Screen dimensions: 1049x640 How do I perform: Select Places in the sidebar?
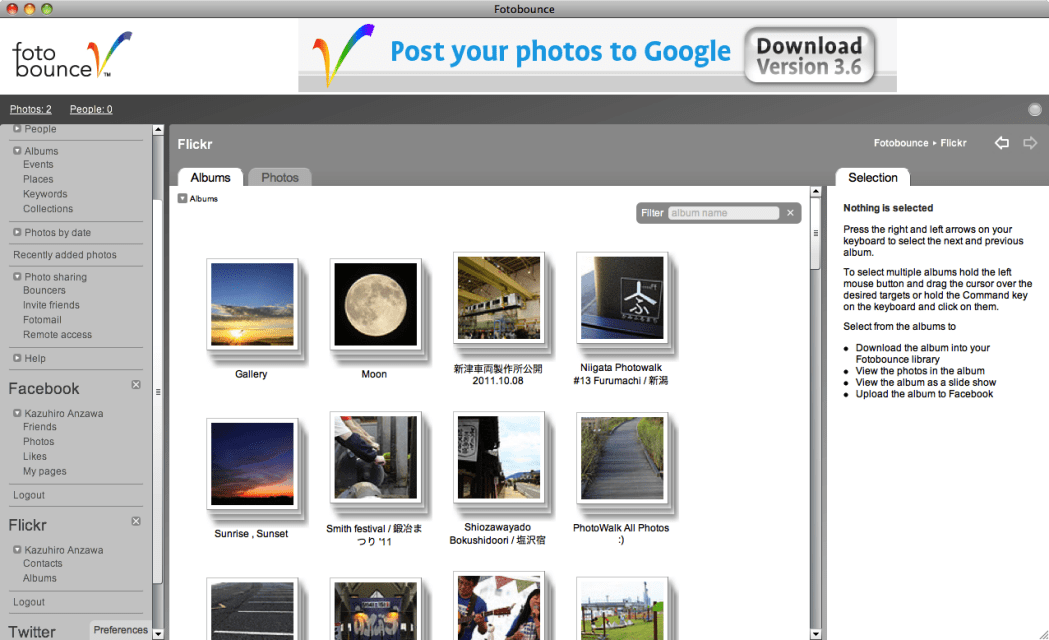38,179
